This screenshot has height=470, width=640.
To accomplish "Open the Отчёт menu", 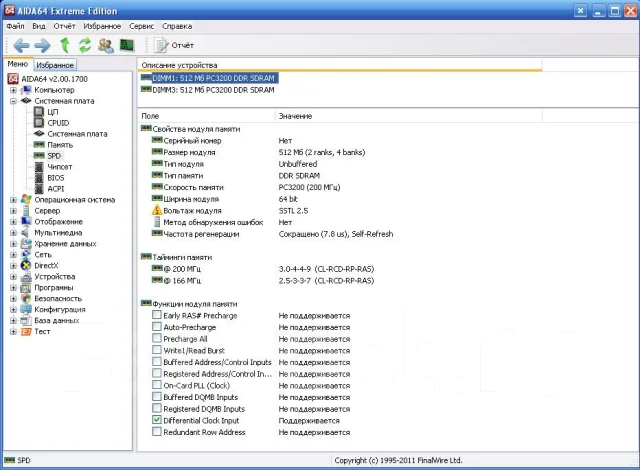I will pos(64,26).
